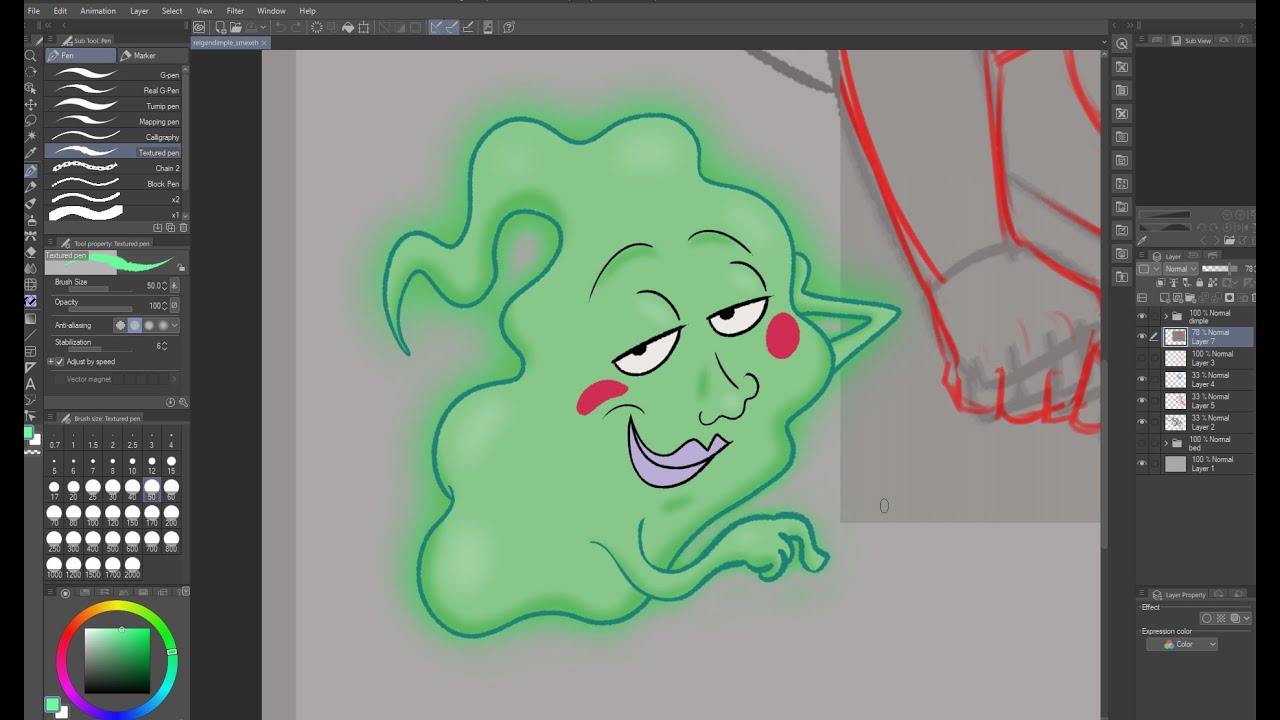Increase Stabilization value stepper
1280x720 pixels.
click(x=165, y=345)
